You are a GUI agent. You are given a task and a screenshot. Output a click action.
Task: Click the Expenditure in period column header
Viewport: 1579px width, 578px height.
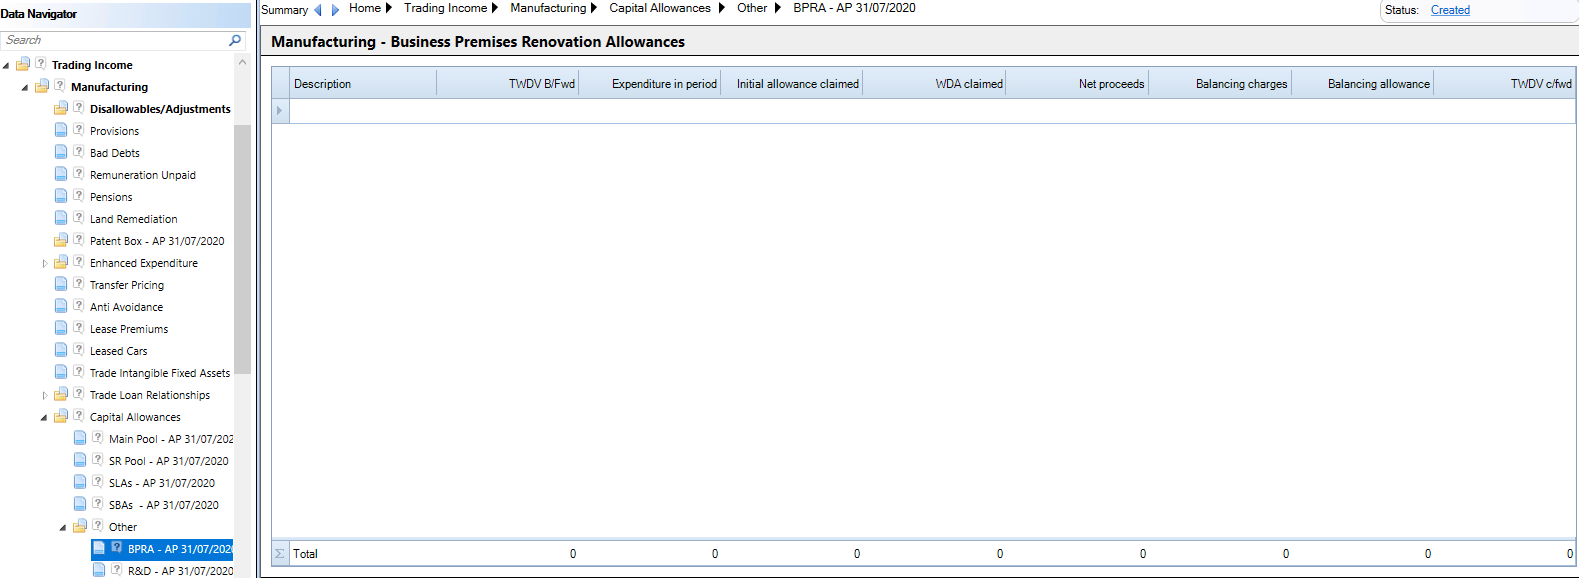tap(650, 83)
